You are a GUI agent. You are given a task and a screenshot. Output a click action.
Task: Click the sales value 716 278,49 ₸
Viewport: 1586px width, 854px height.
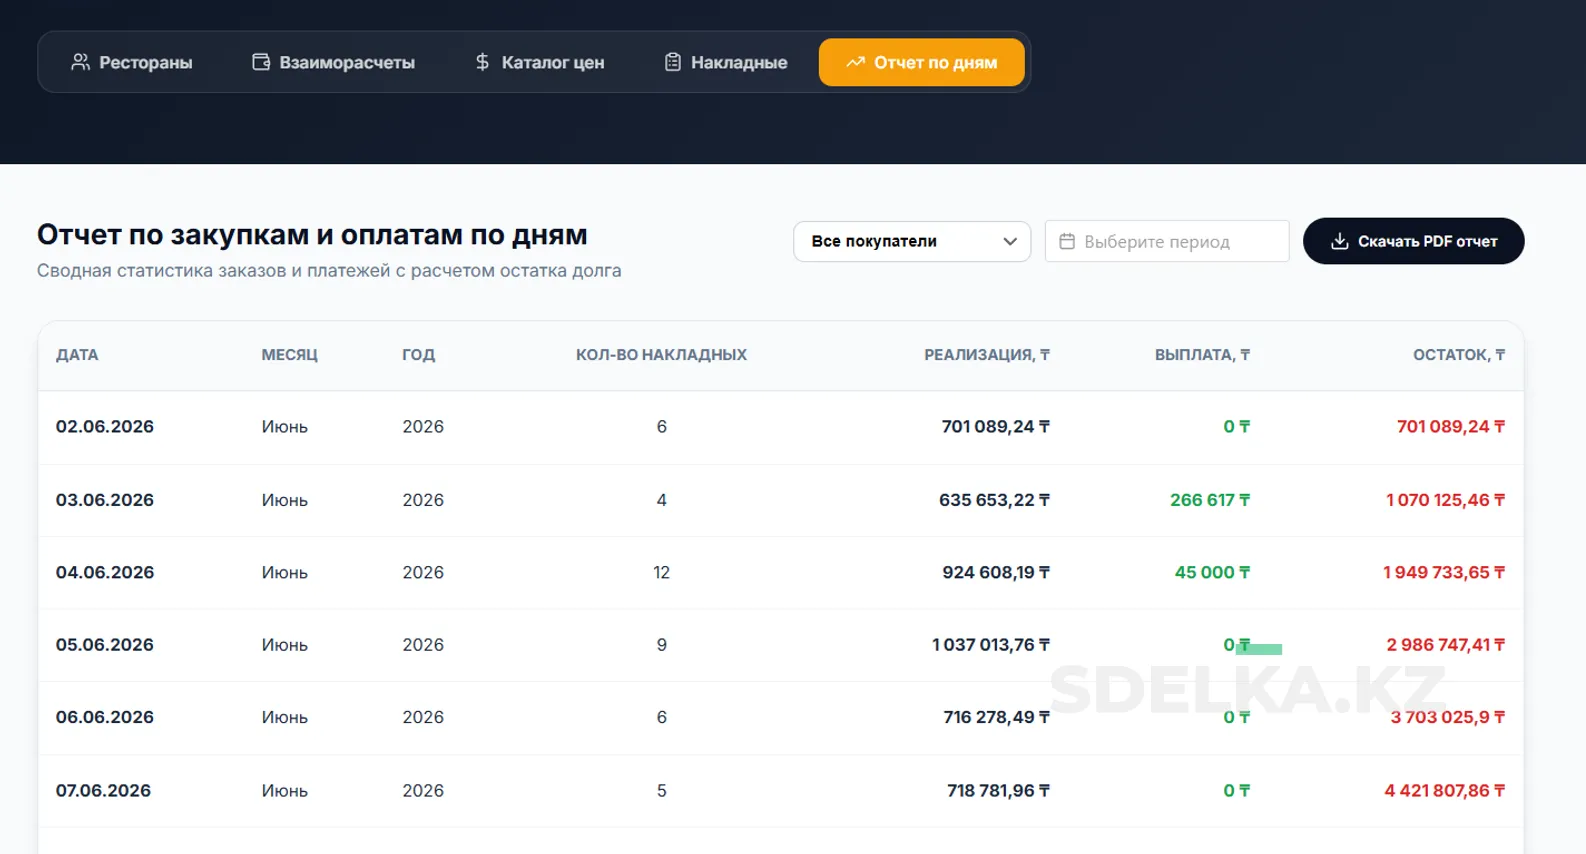[x=997, y=718]
